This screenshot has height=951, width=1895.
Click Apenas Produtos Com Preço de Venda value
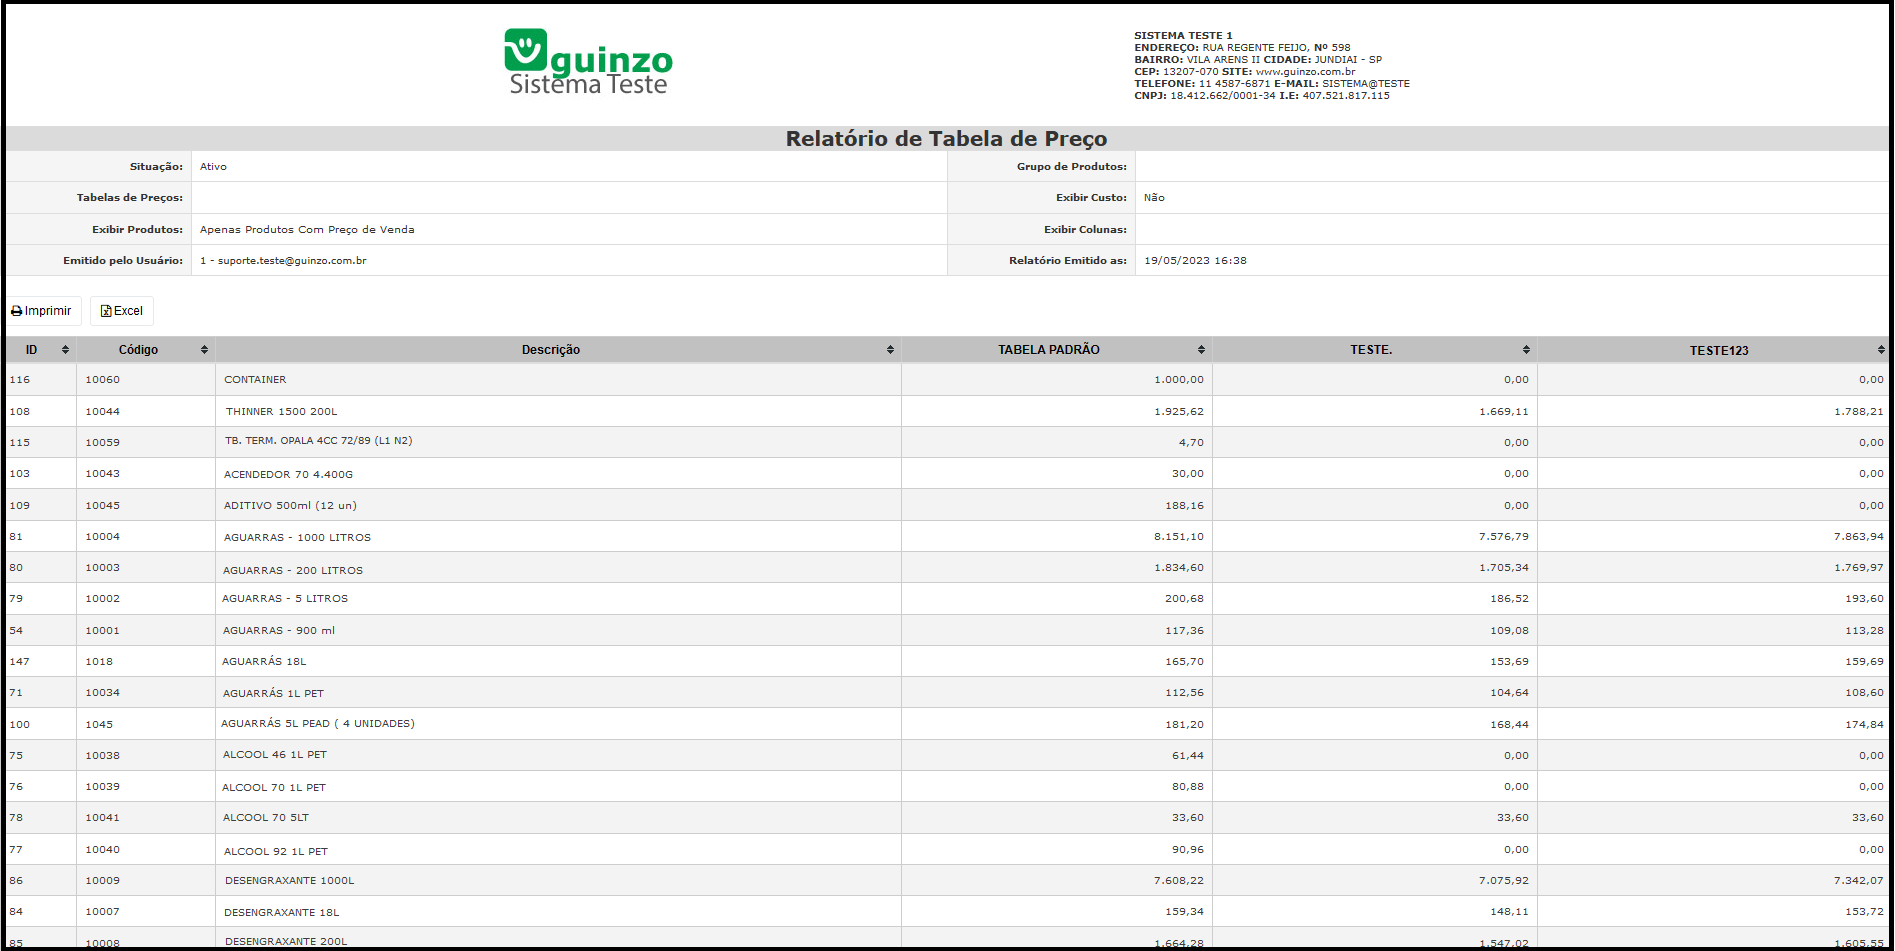click(307, 230)
